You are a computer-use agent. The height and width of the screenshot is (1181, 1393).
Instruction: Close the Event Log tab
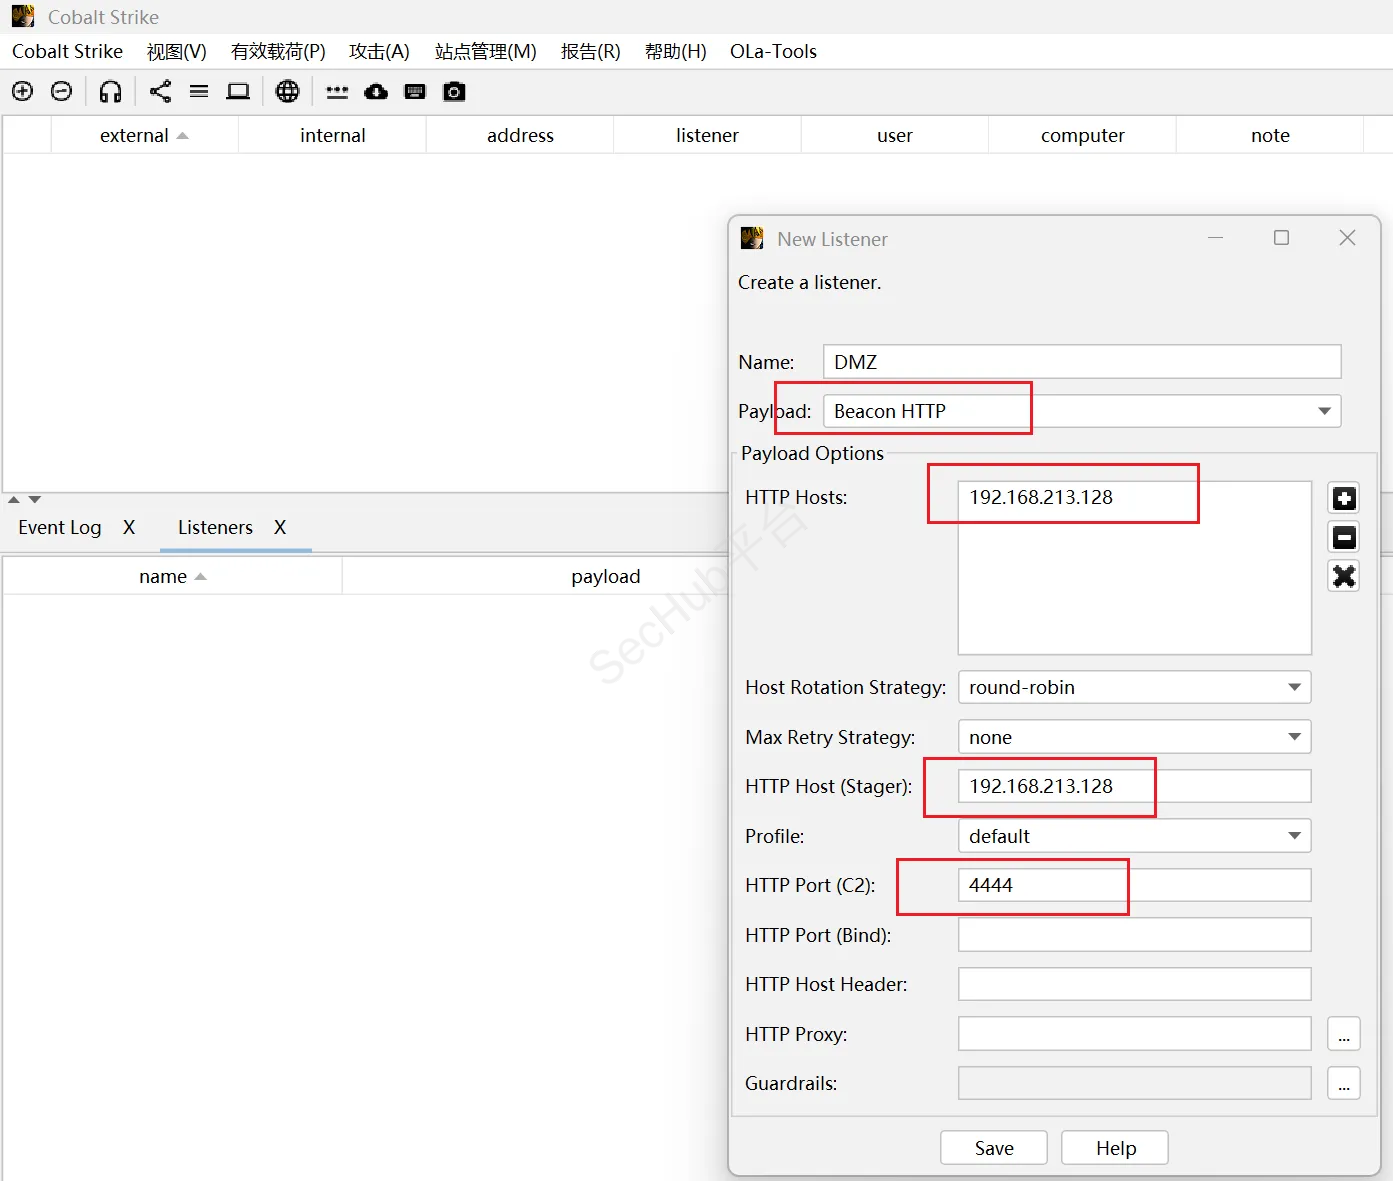129,527
